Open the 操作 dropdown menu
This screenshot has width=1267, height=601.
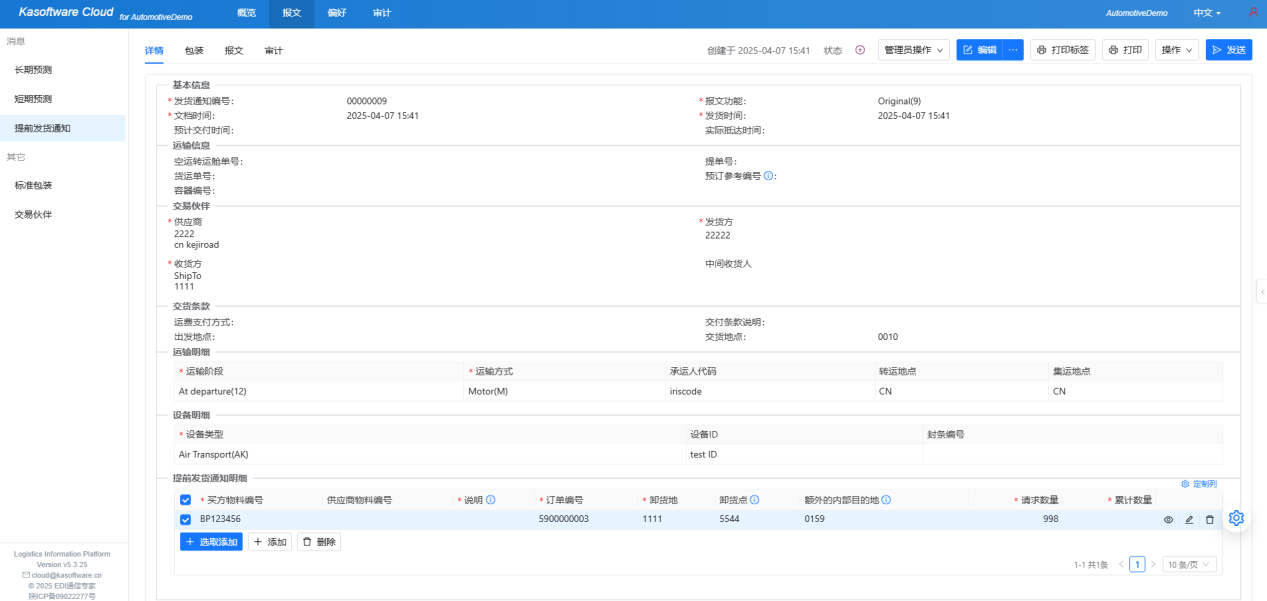pyautogui.click(x=1177, y=50)
